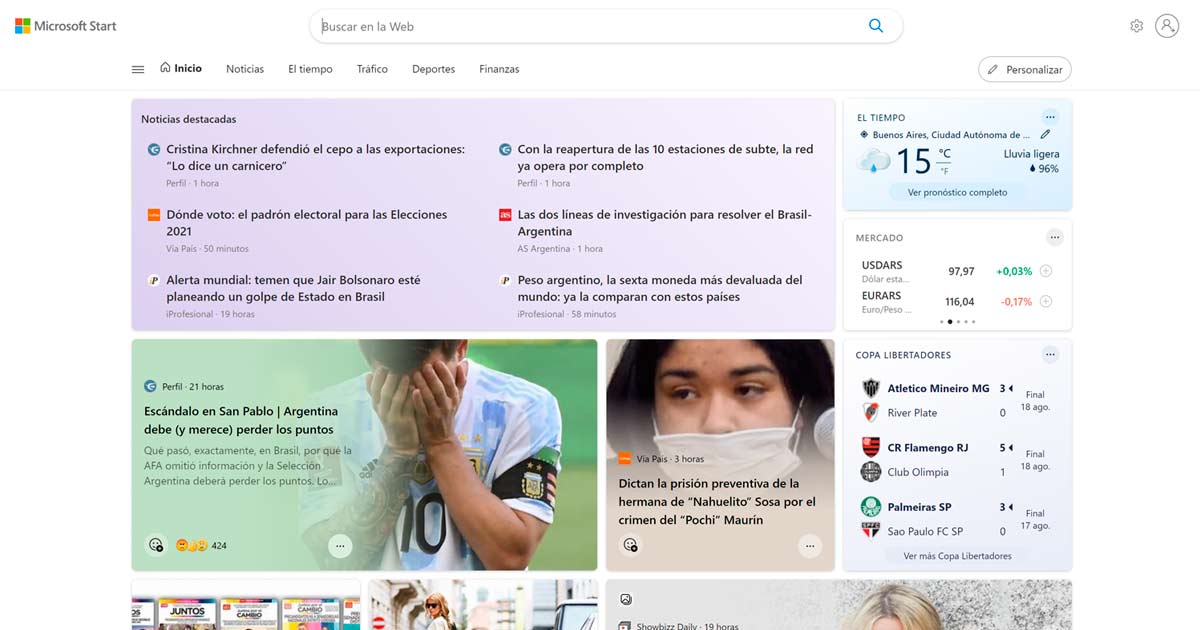
Task: Click the magnifying glass search icon
Action: (x=876, y=26)
